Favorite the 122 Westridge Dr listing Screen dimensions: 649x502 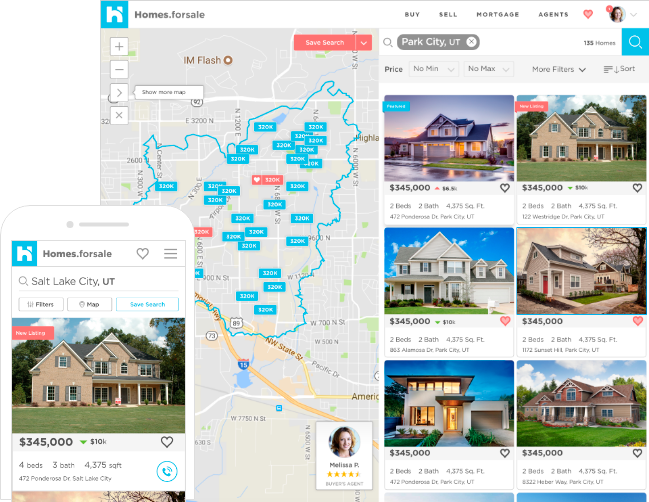pyautogui.click(x=637, y=187)
